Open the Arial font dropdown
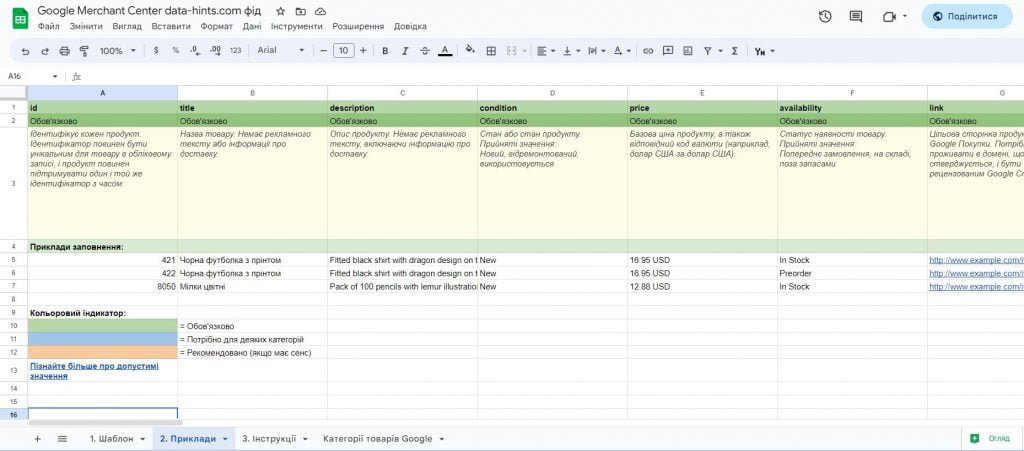The width and height of the screenshot is (1024, 451). (x=278, y=50)
